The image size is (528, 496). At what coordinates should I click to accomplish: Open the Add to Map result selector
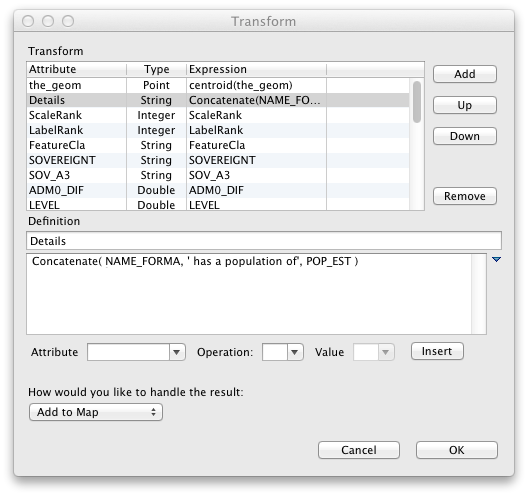coord(96,412)
